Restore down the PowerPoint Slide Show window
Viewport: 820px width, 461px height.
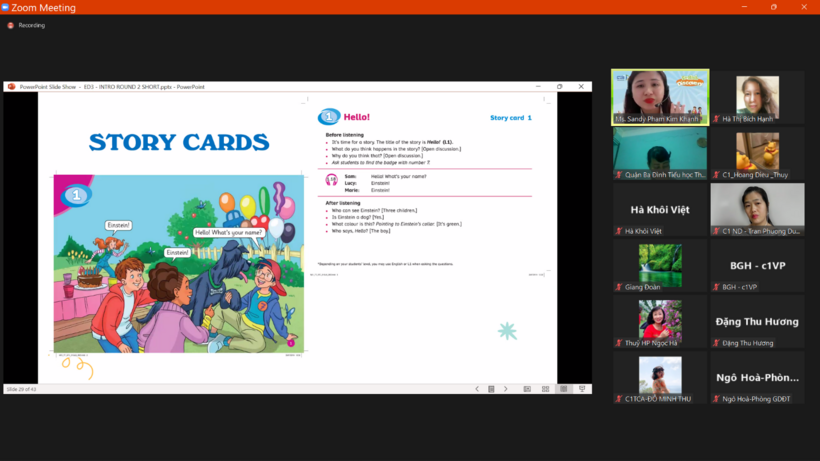[559, 87]
